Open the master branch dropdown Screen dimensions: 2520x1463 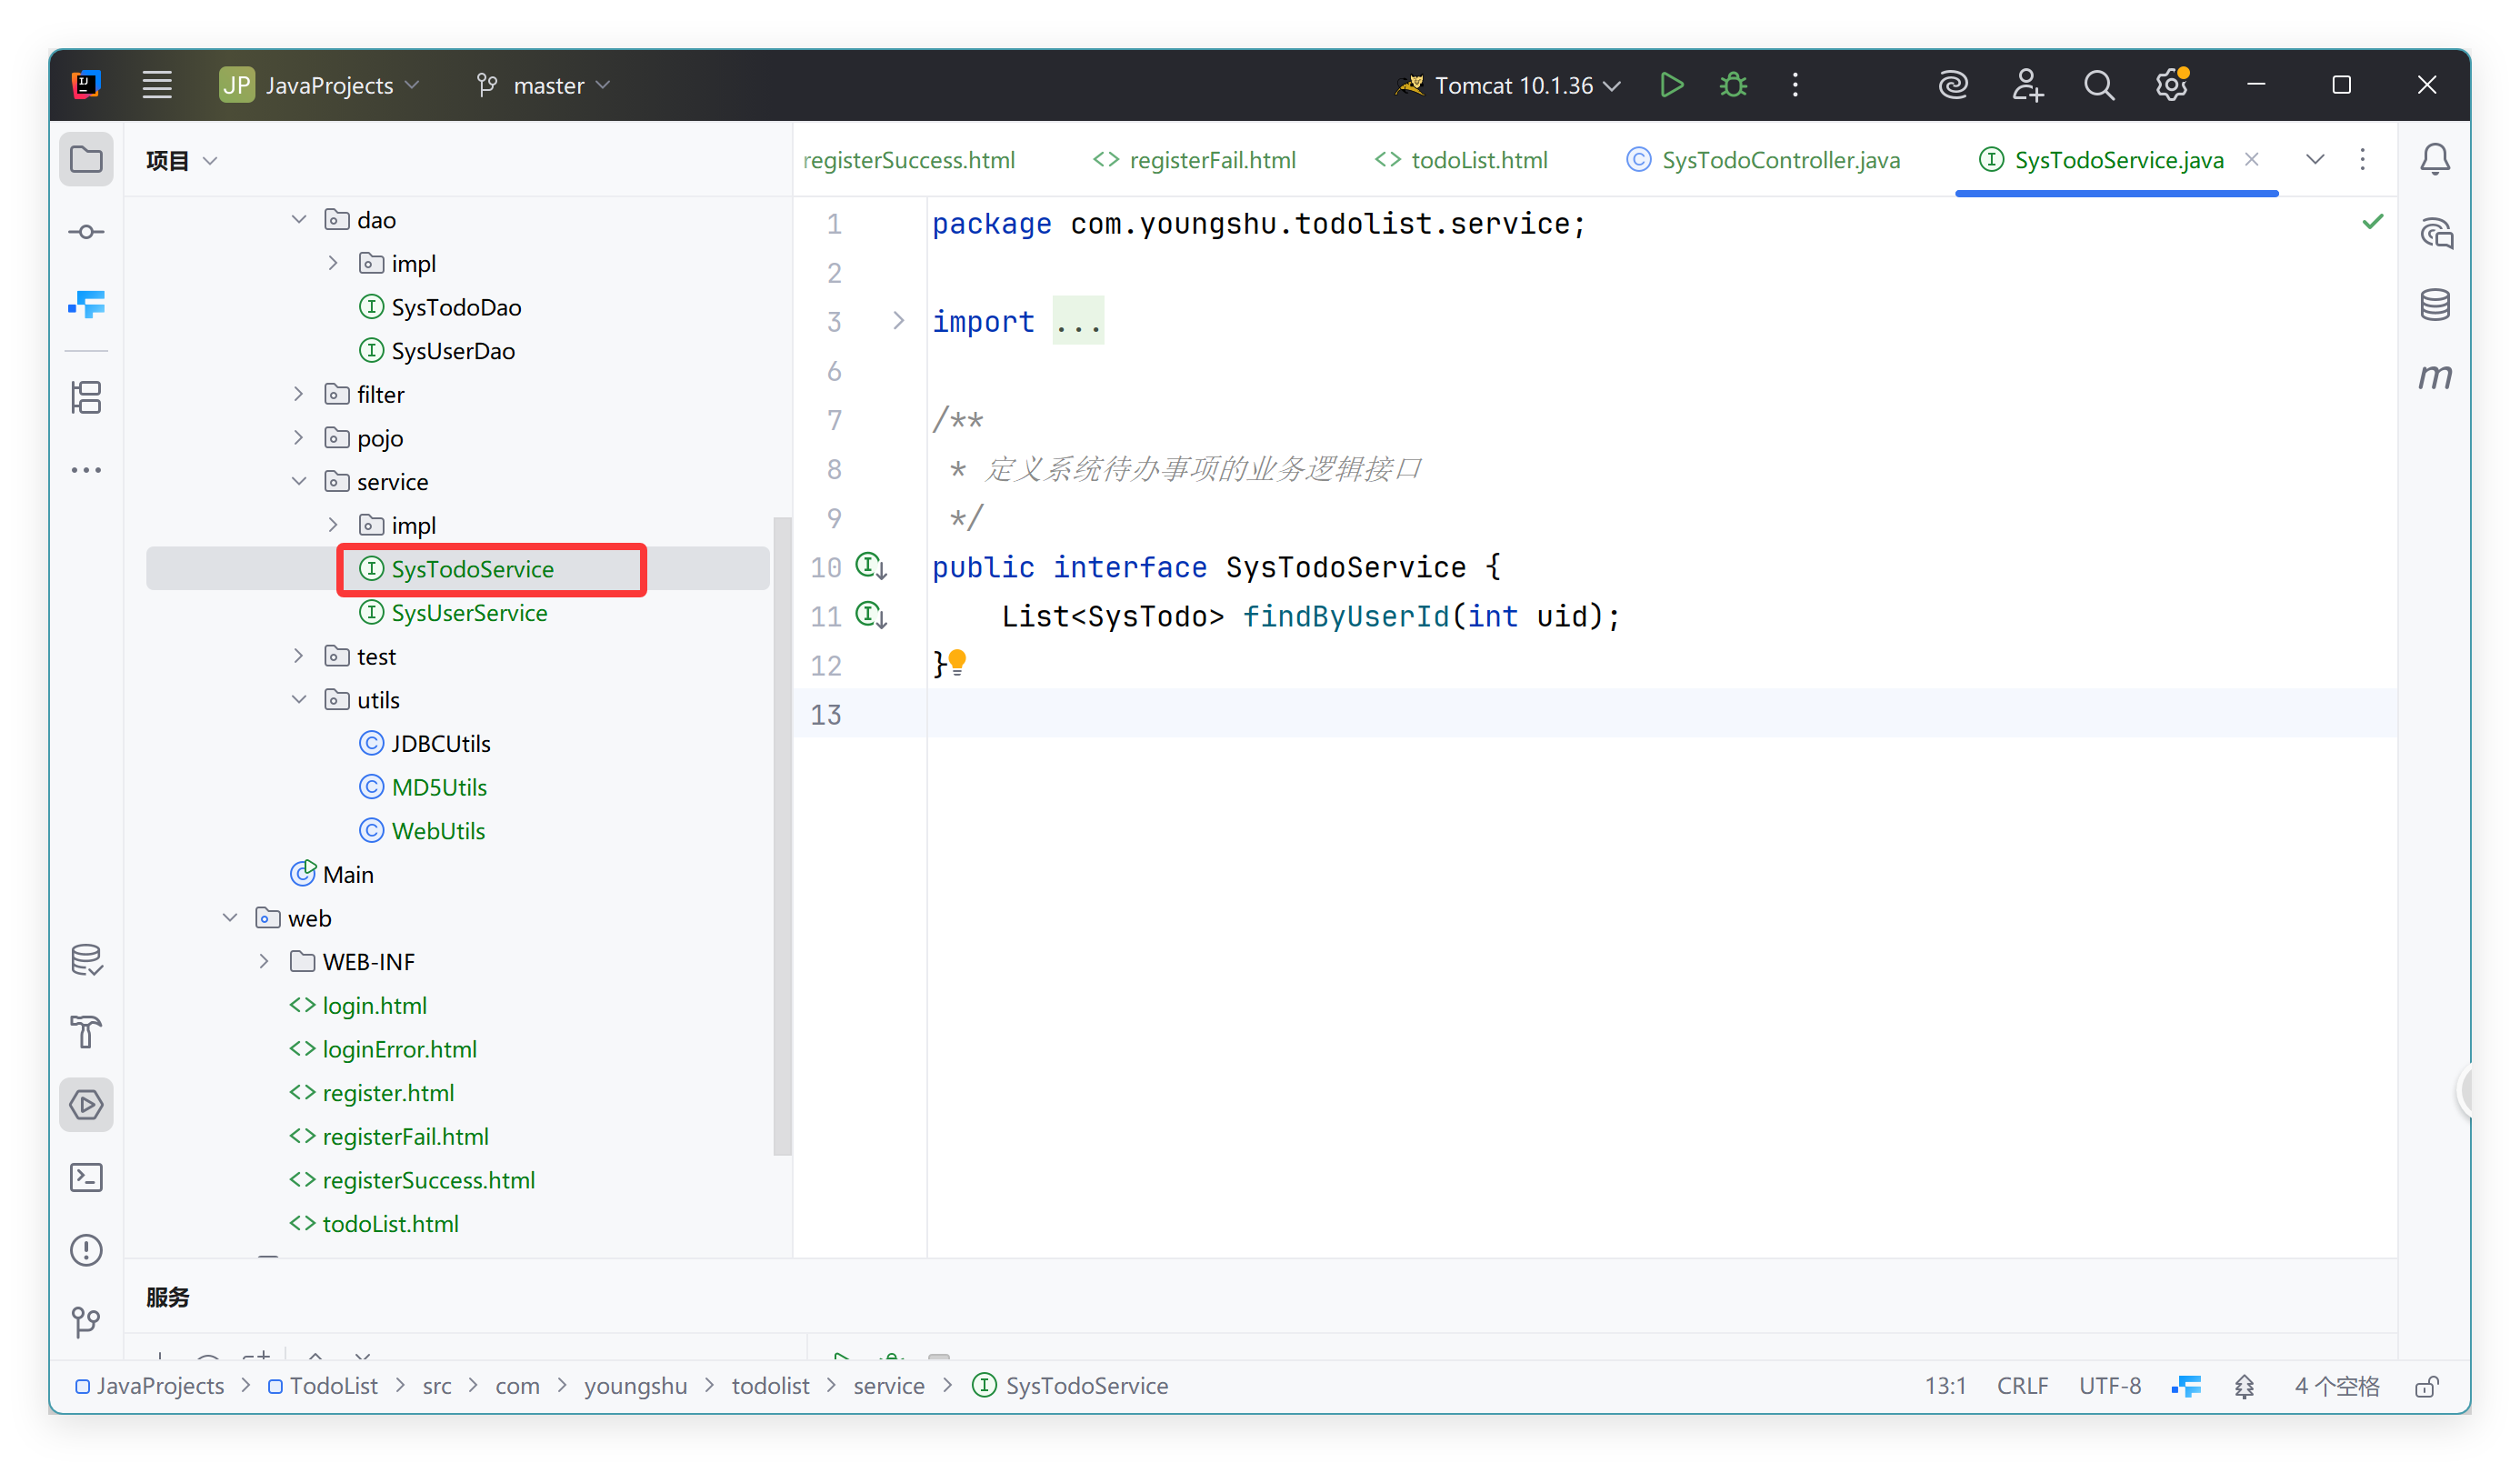[x=543, y=85]
